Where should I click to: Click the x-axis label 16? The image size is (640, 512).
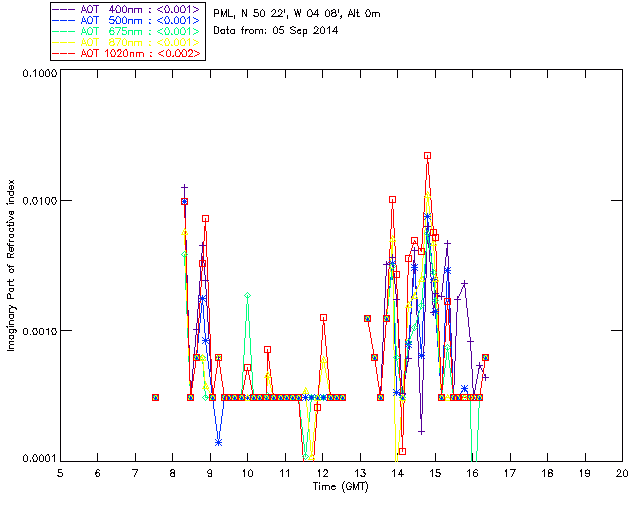(473, 474)
